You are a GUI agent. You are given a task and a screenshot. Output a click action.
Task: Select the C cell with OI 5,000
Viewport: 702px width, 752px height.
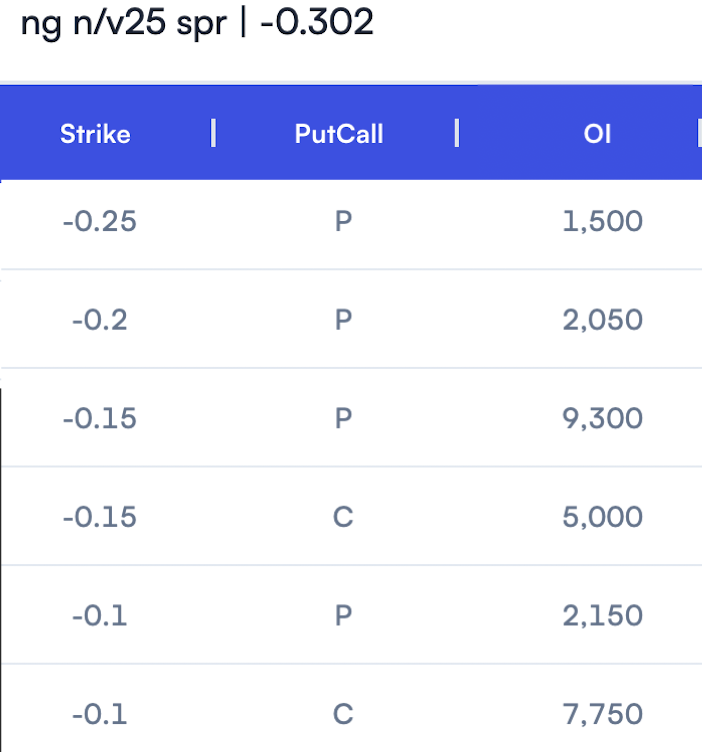(x=343, y=517)
